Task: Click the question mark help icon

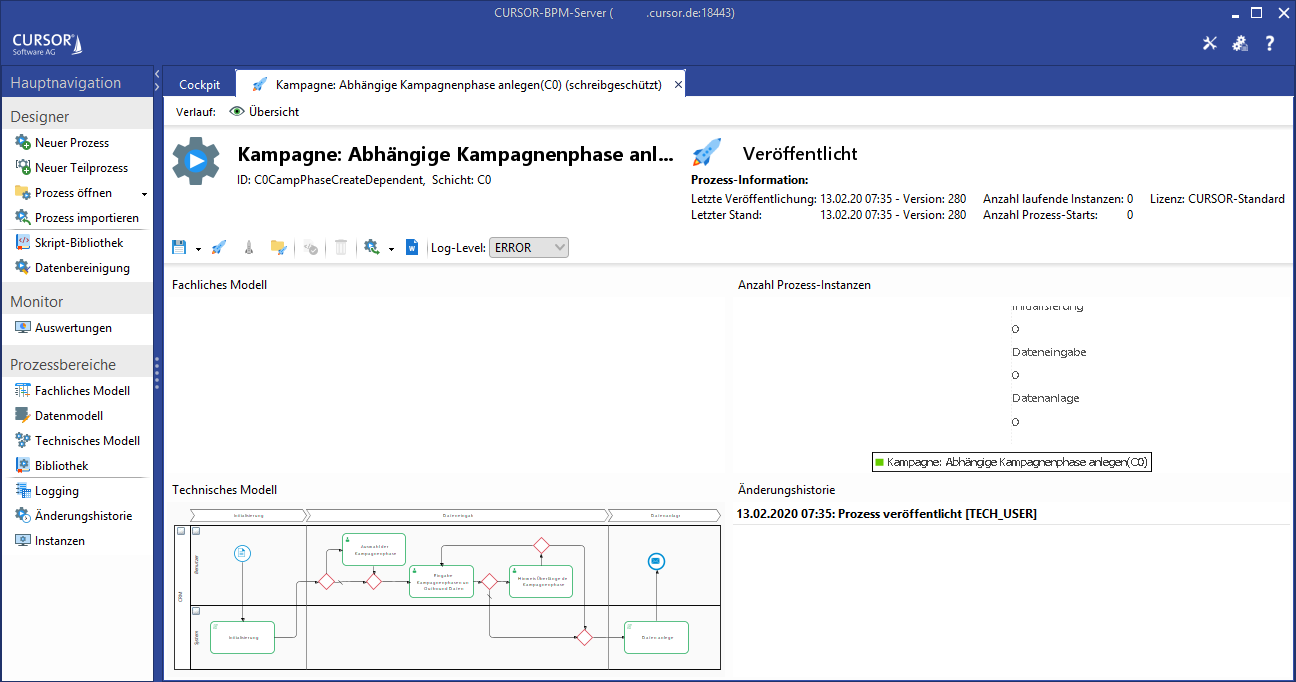Action: [1270, 43]
